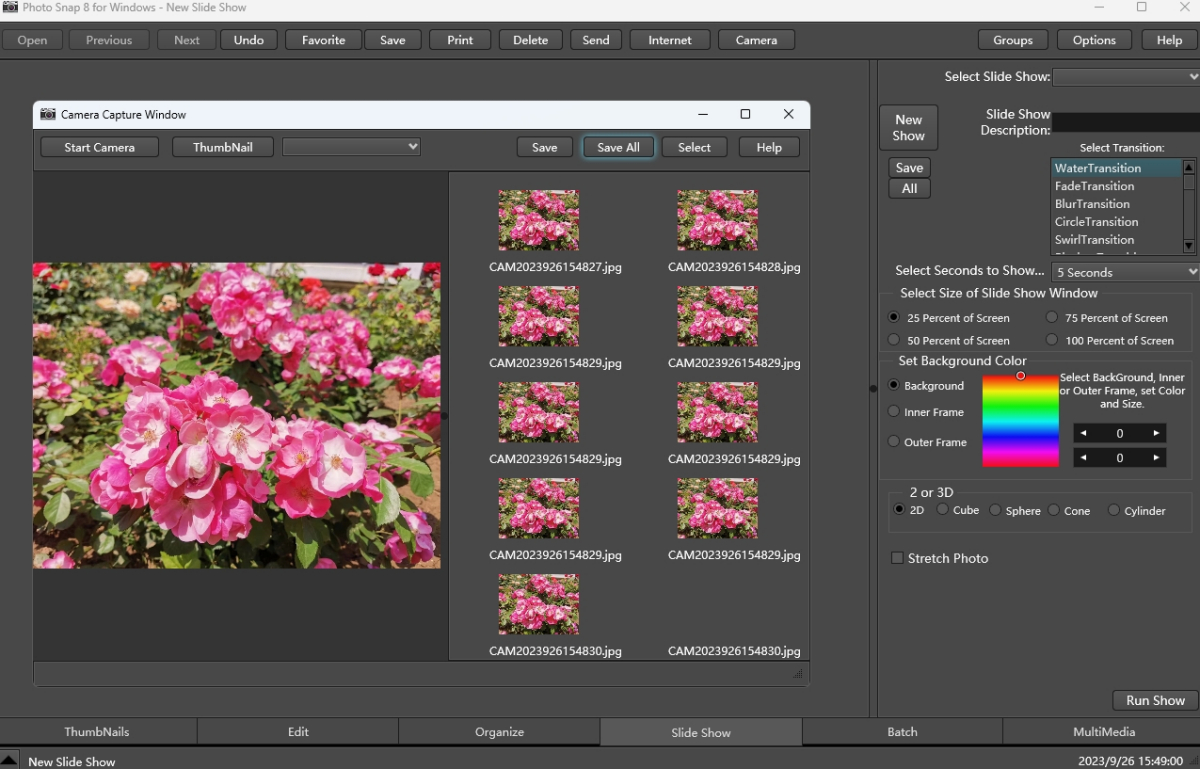Screen dimensions: 1200x769
Task: Switch to the ThumbNails tab
Action: [x=97, y=732]
